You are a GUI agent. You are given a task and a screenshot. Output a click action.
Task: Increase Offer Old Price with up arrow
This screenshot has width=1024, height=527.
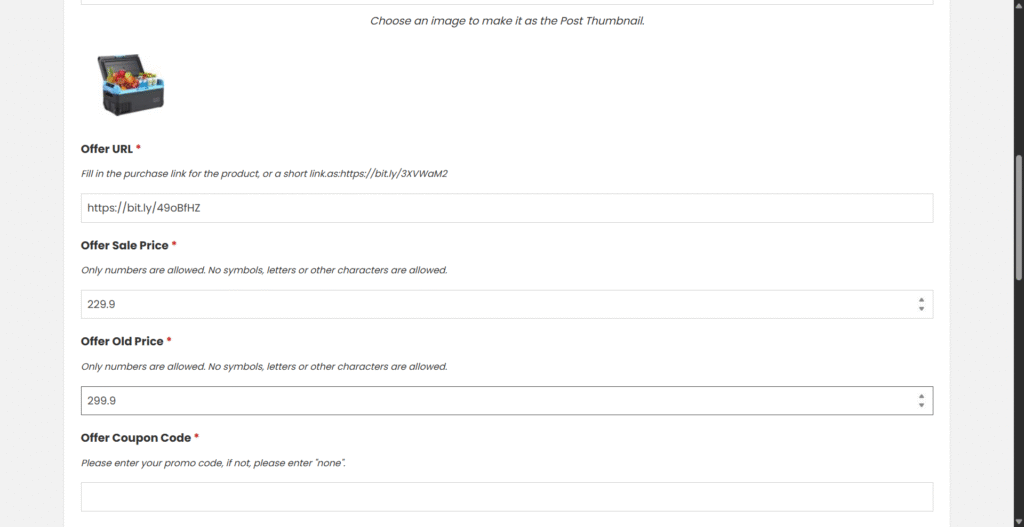click(x=921, y=395)
